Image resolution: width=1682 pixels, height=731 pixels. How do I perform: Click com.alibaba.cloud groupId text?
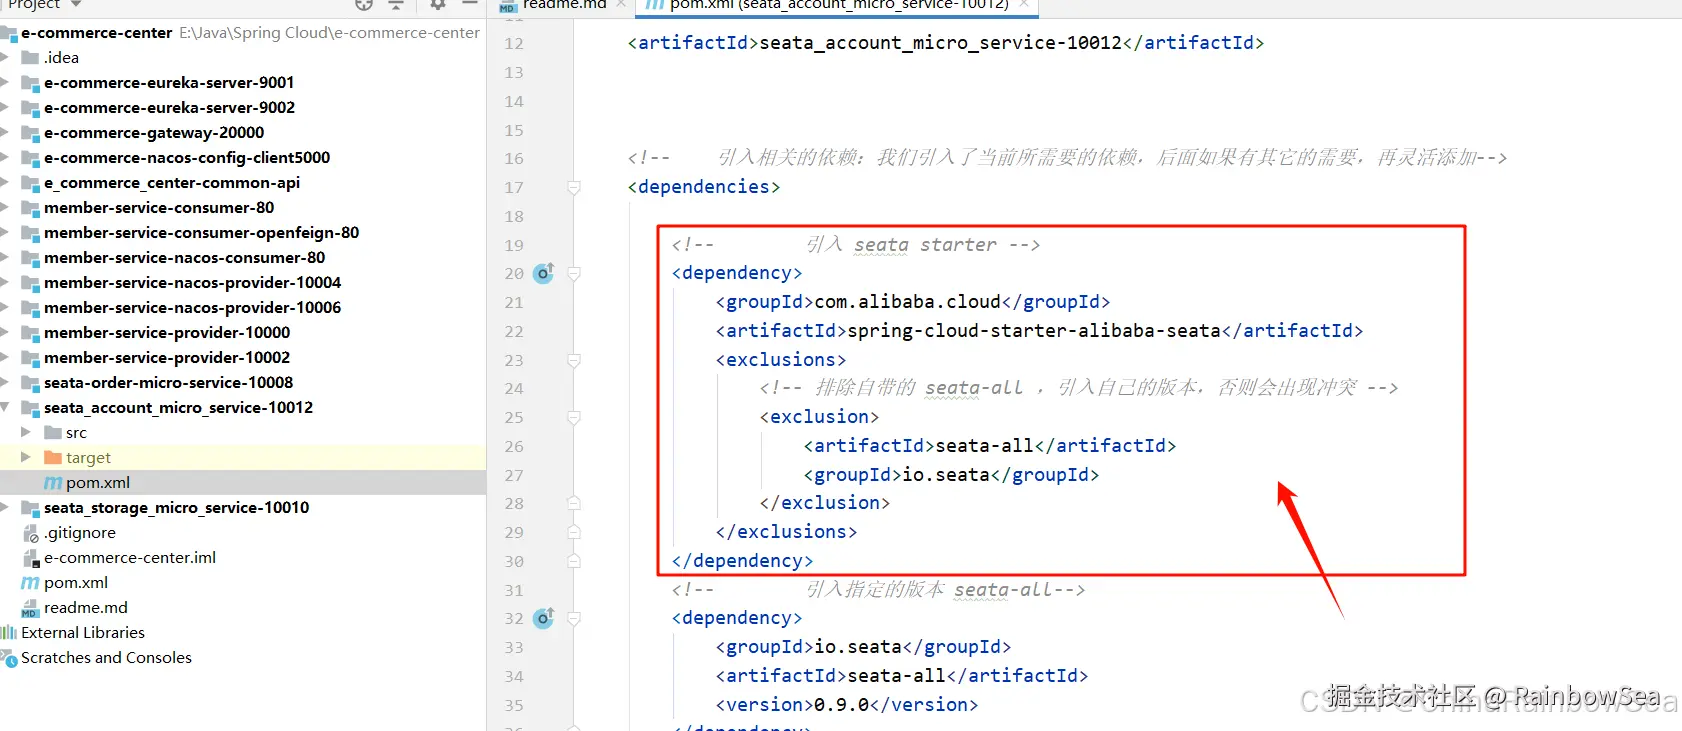[x=907, y=302]
